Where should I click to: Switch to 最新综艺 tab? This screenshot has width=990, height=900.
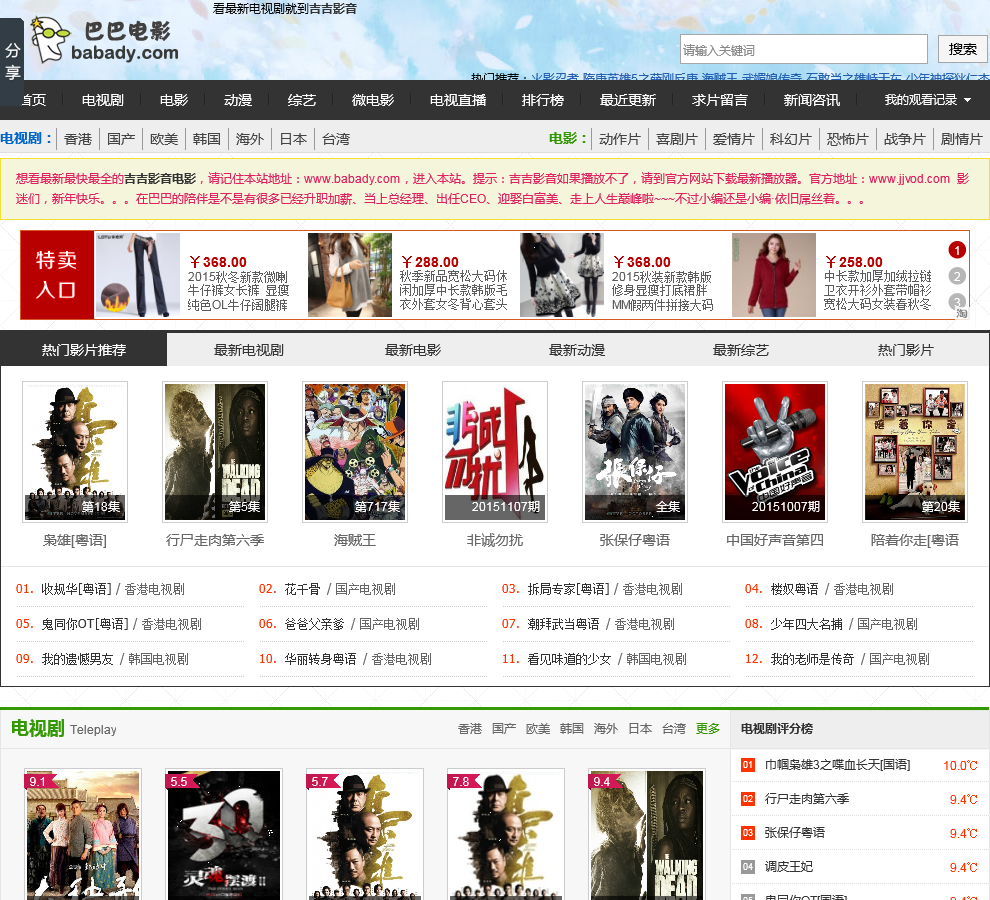point(741,350)
